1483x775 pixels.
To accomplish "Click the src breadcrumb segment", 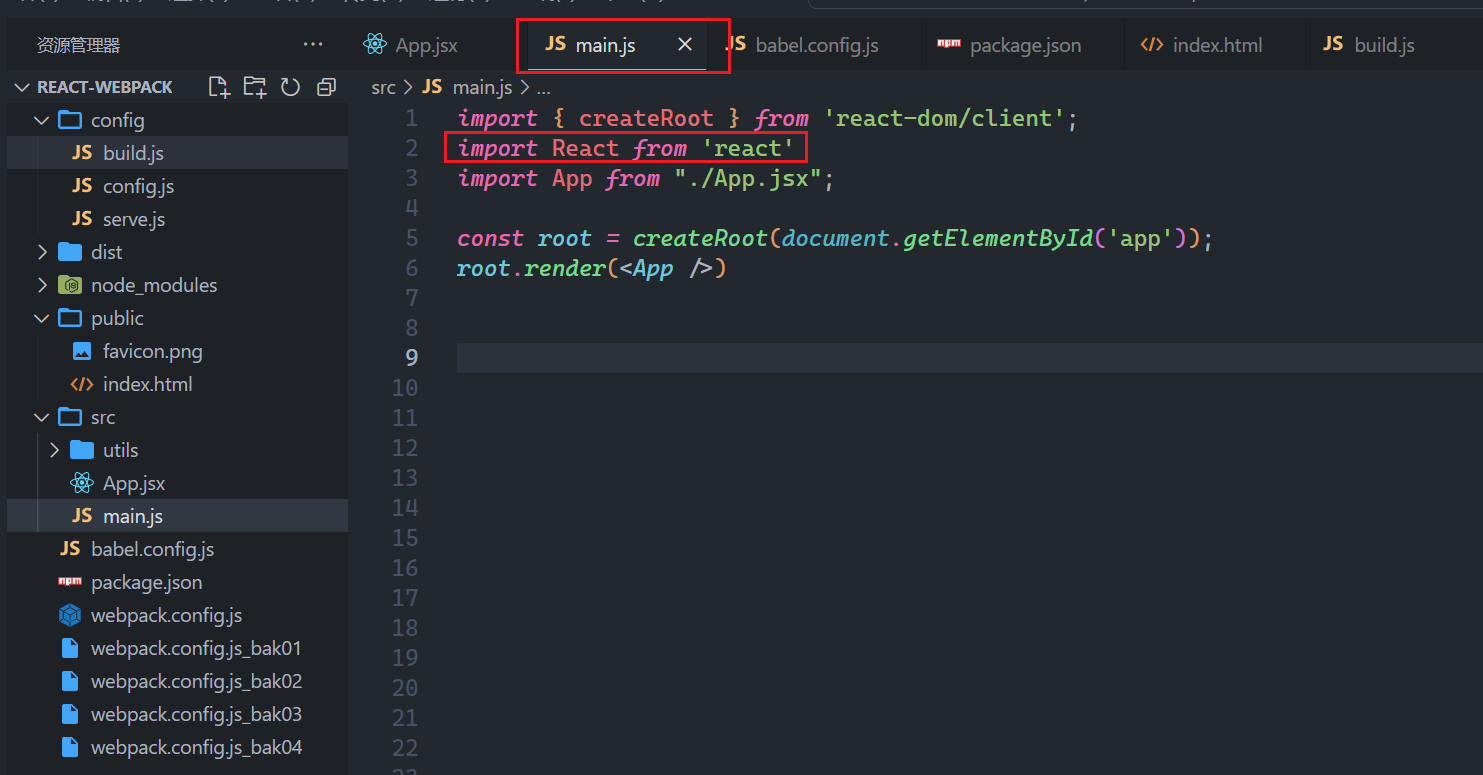I will (383, 87).
